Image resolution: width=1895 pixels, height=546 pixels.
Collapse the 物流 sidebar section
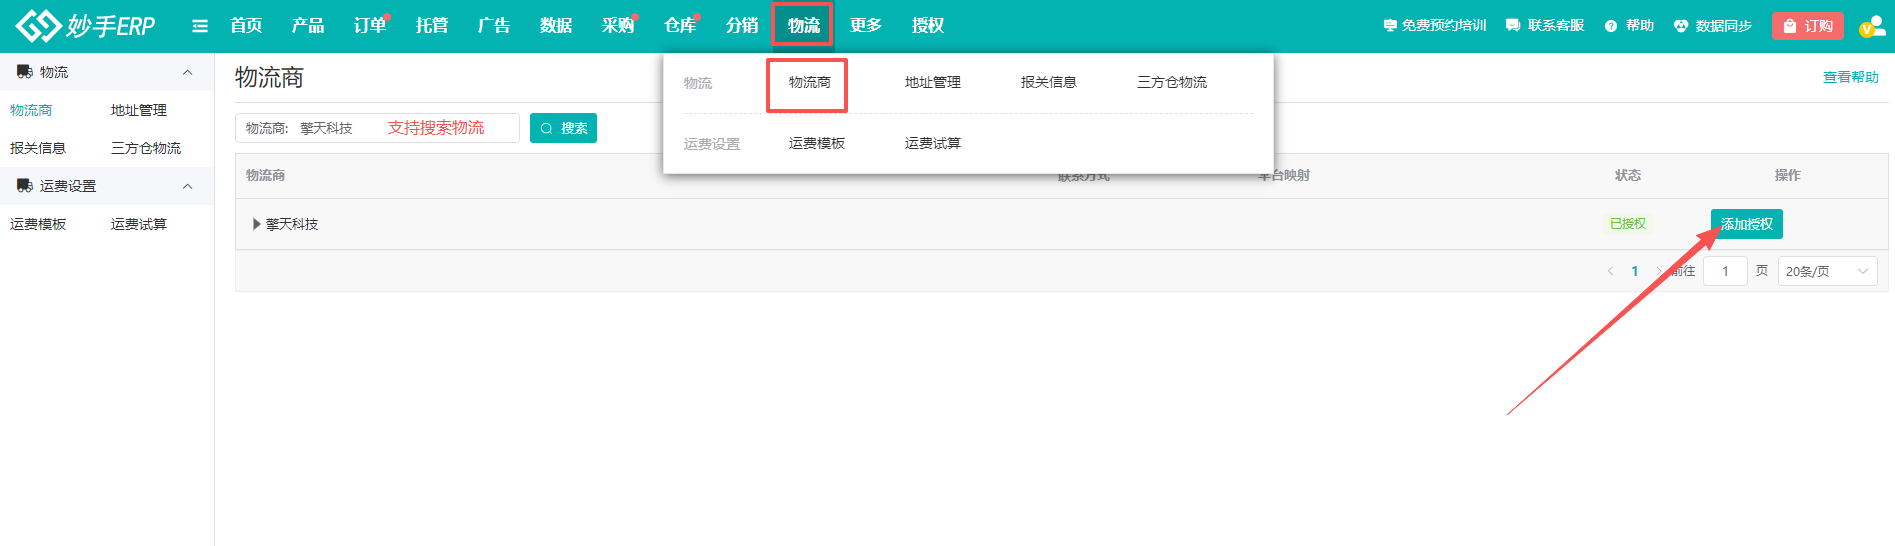click(187, 72)
